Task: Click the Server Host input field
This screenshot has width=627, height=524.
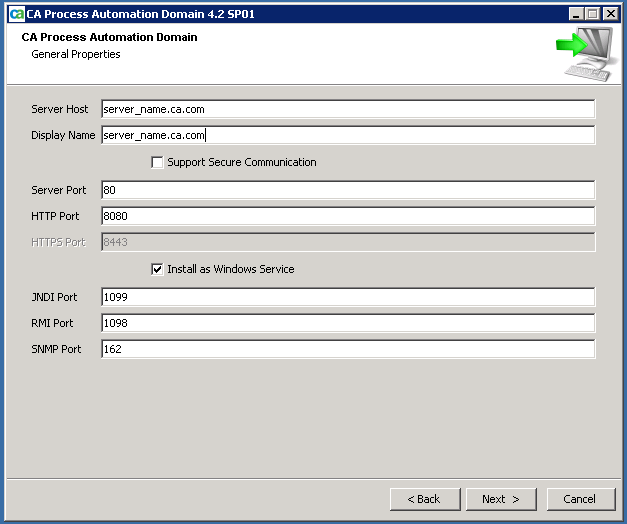Action: [348, 109]
